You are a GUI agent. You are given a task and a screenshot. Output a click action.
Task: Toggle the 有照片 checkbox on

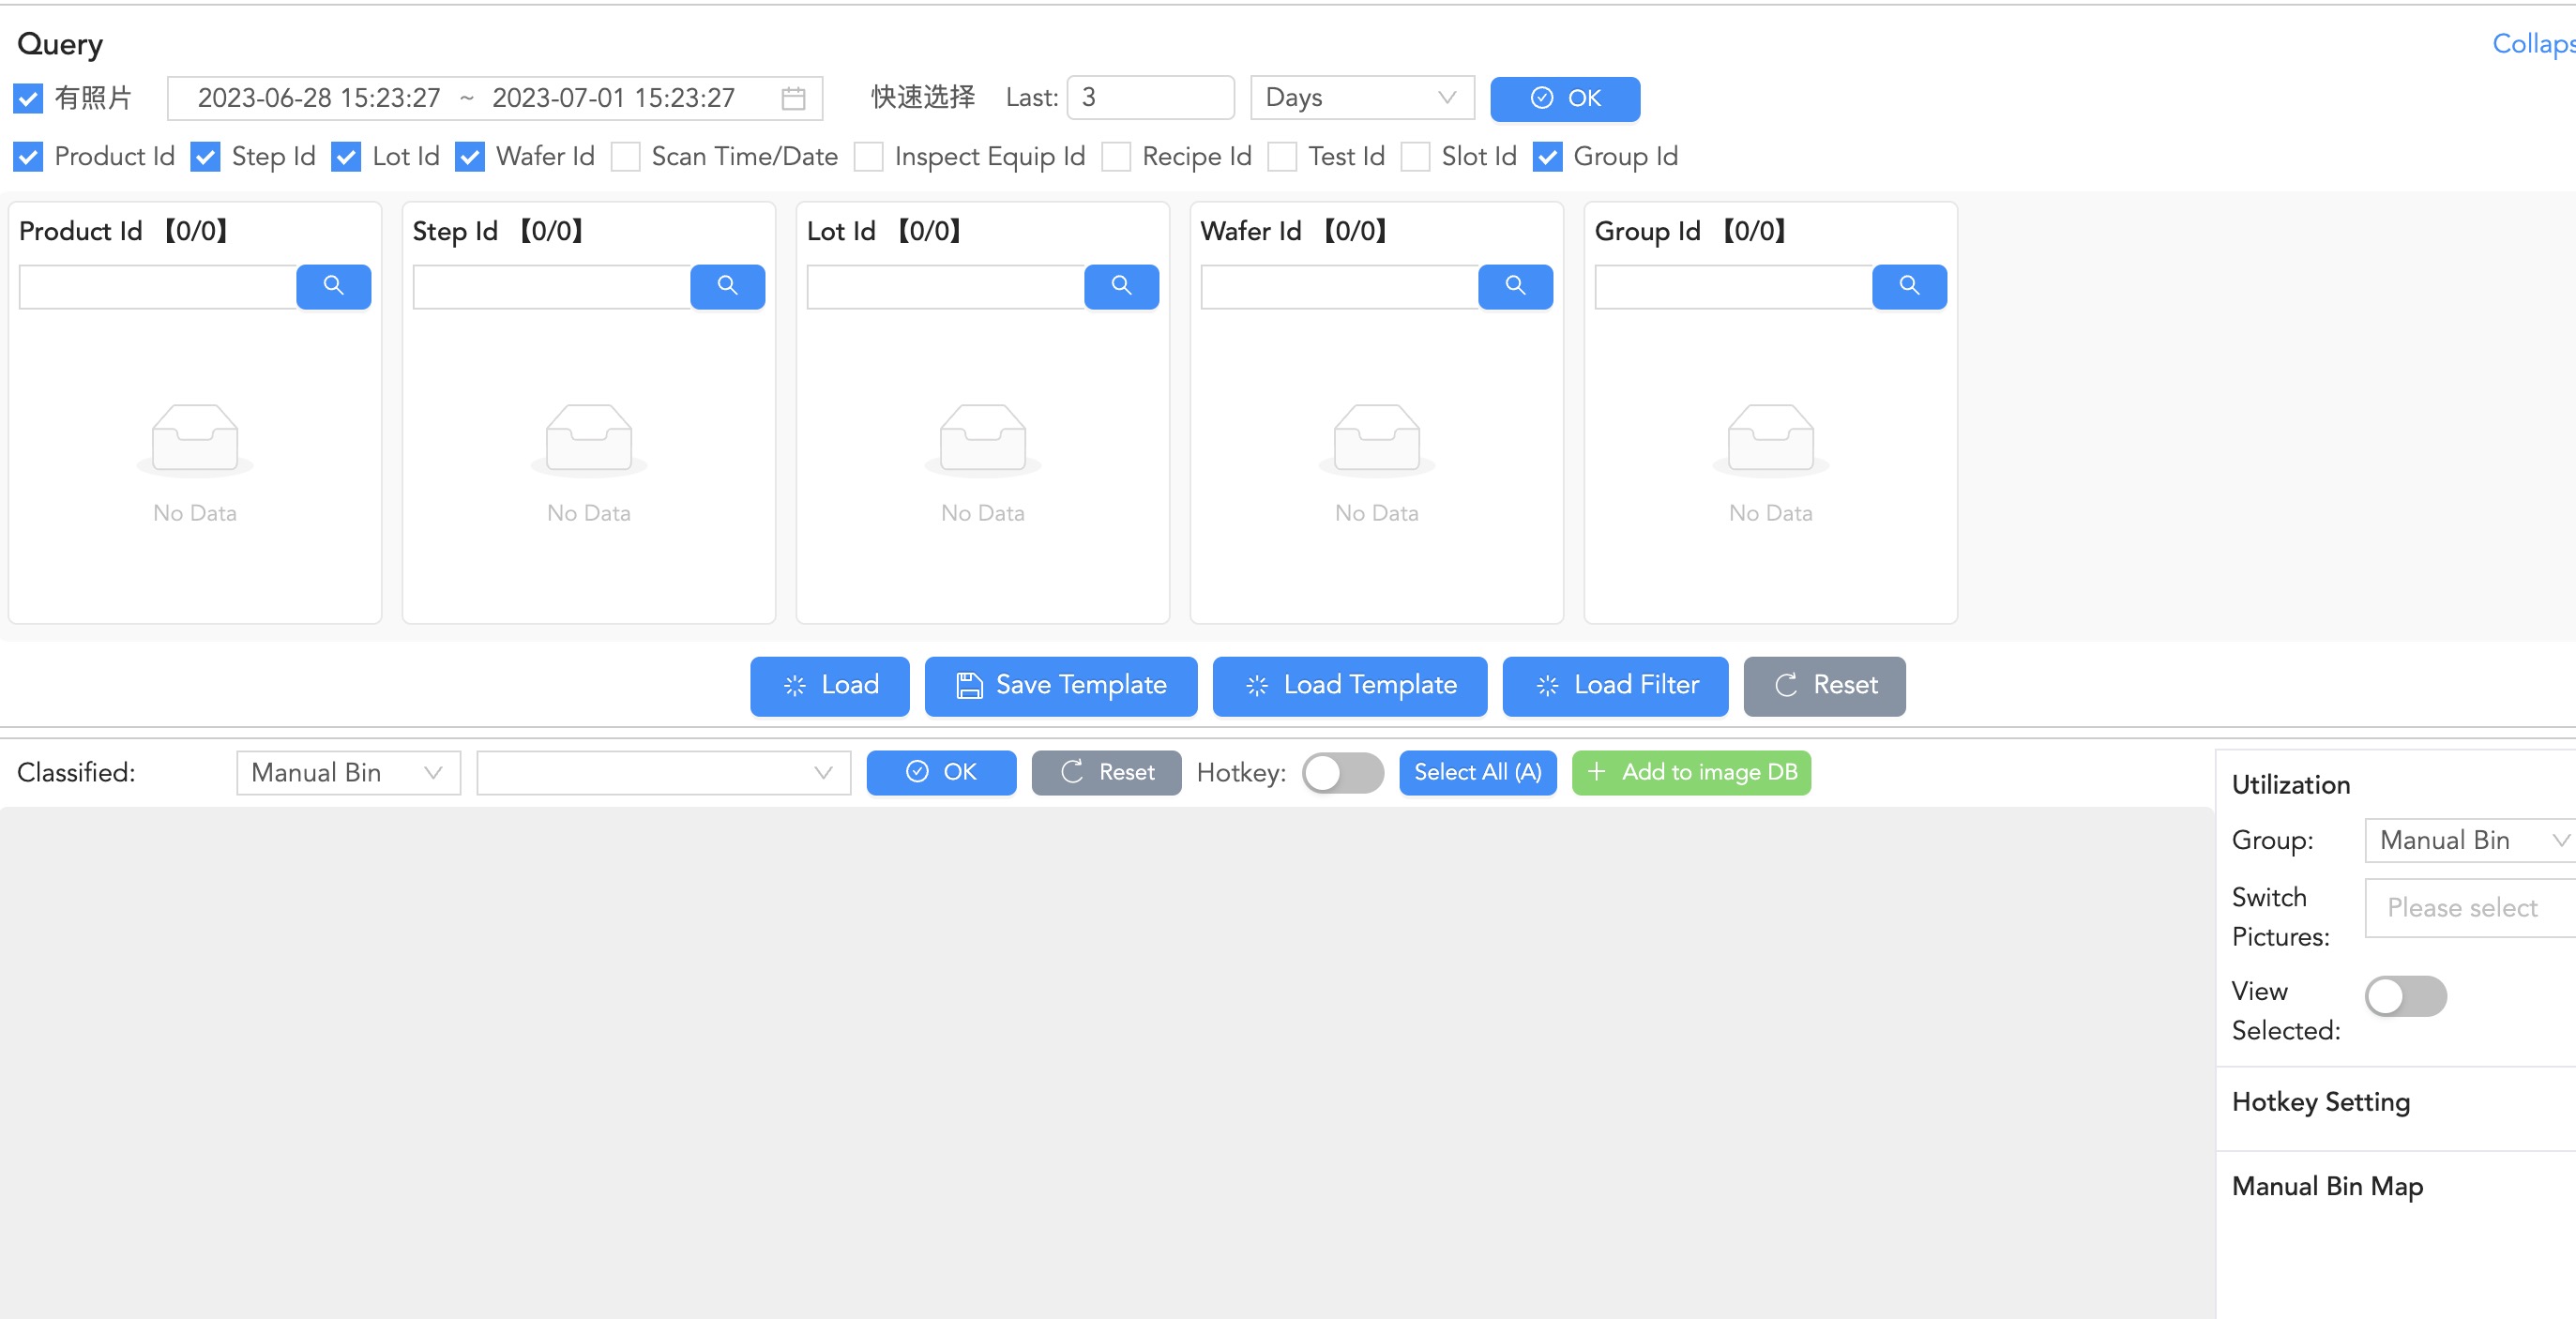tap(28, 98)
